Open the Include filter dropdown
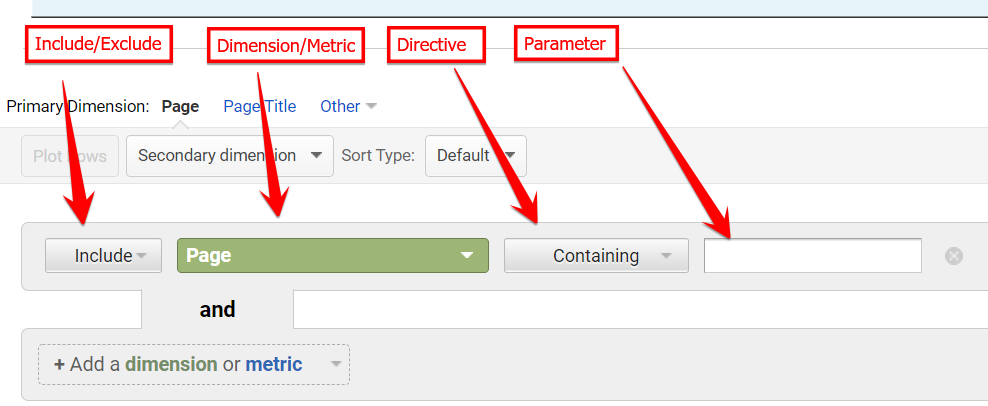 click(104, 256)
